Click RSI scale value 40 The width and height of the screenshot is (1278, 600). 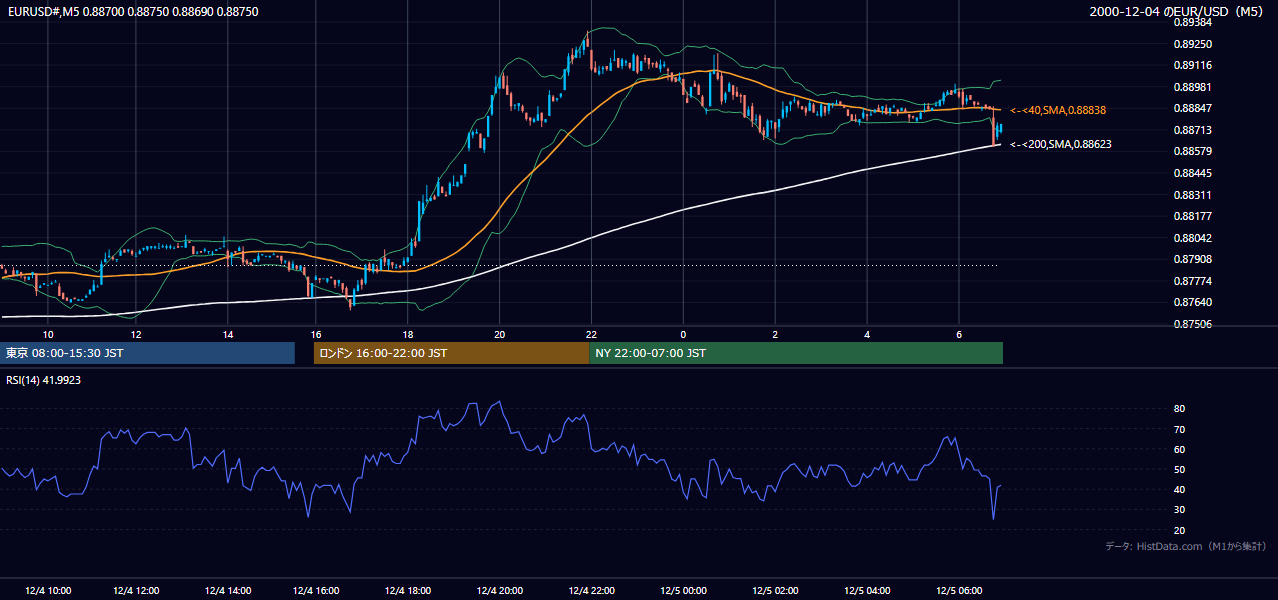coord(1179,490)
